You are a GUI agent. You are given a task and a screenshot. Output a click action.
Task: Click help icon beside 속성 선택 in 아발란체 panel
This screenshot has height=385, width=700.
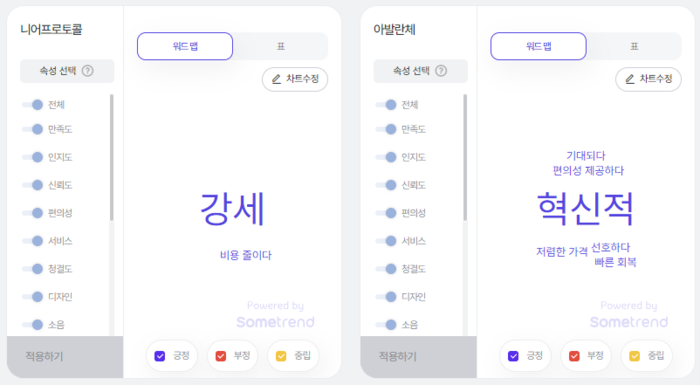tap(441, 71)
